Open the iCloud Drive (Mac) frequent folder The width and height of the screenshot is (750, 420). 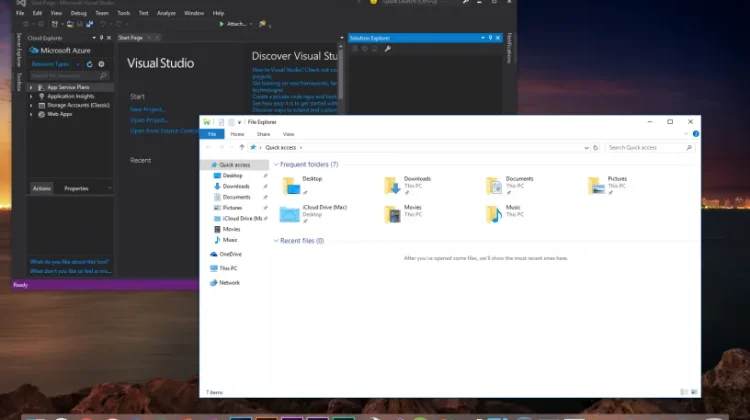point(313,214)
